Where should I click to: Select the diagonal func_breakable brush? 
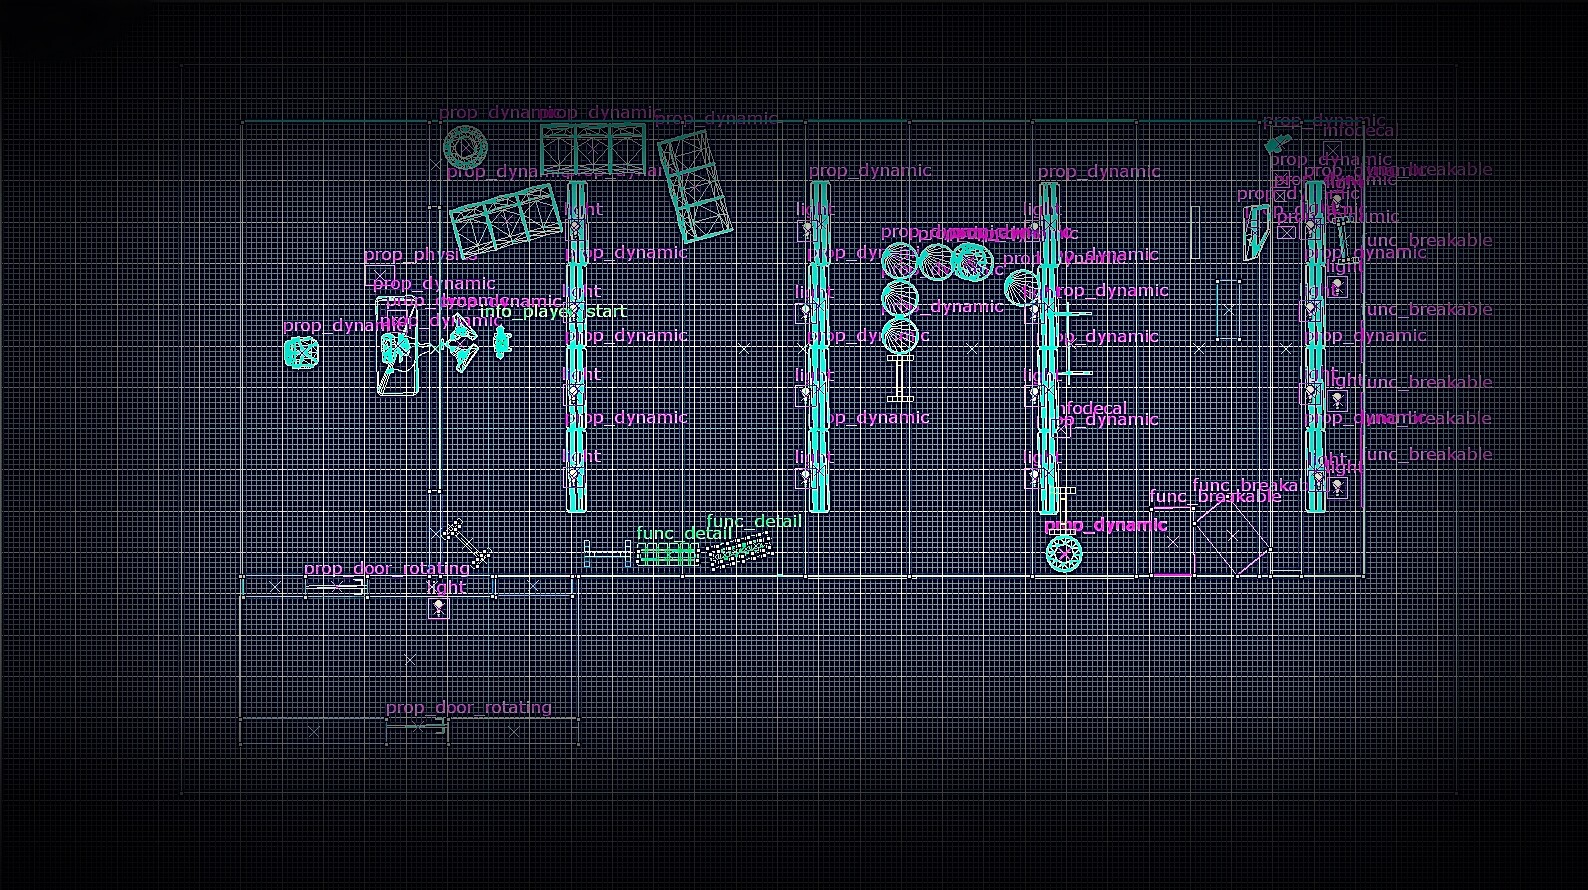(x=1232, y=538)
